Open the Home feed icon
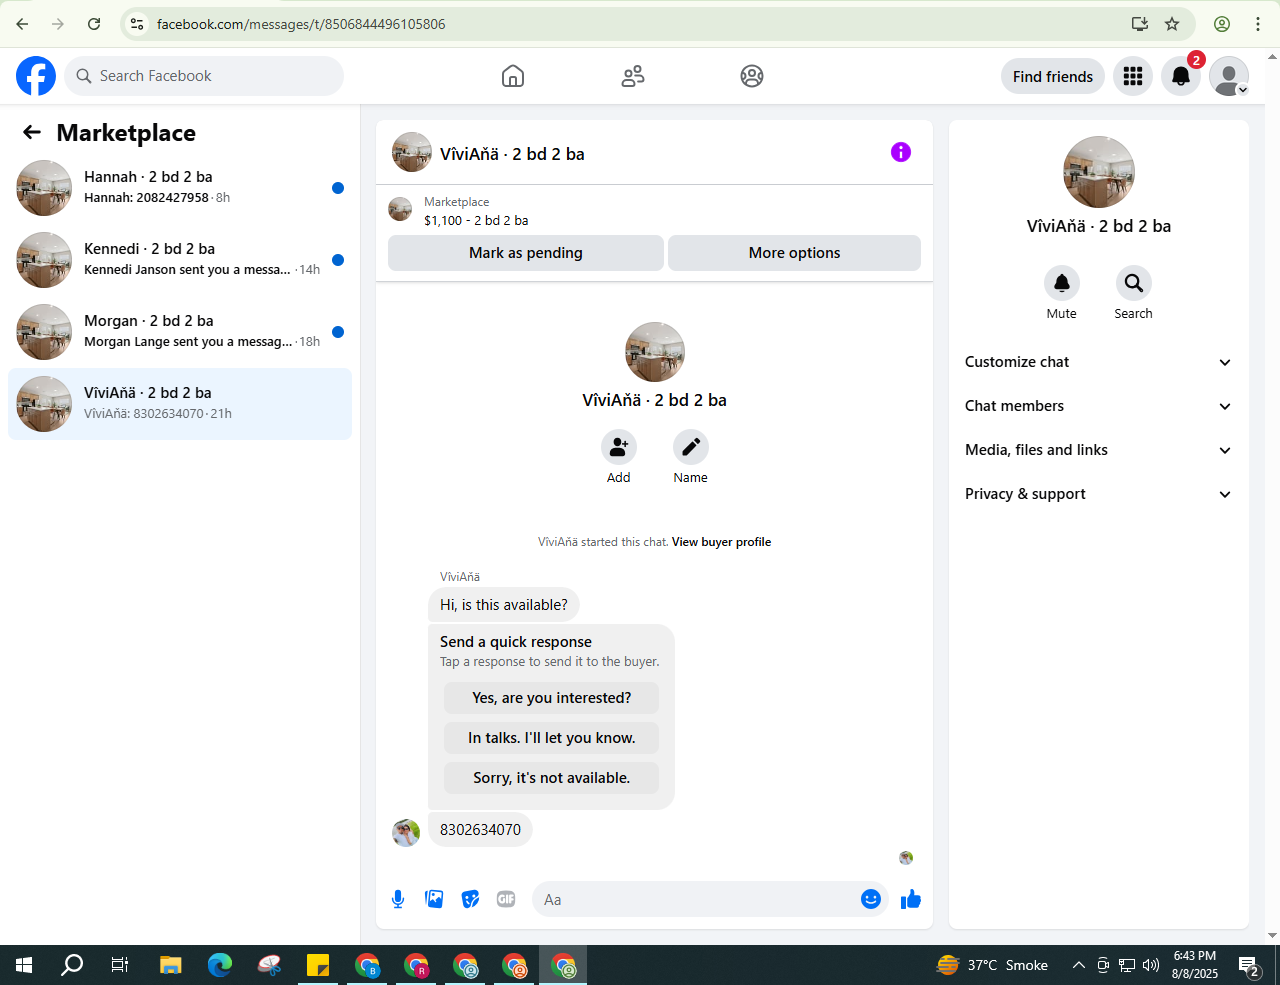 point(513,76)
